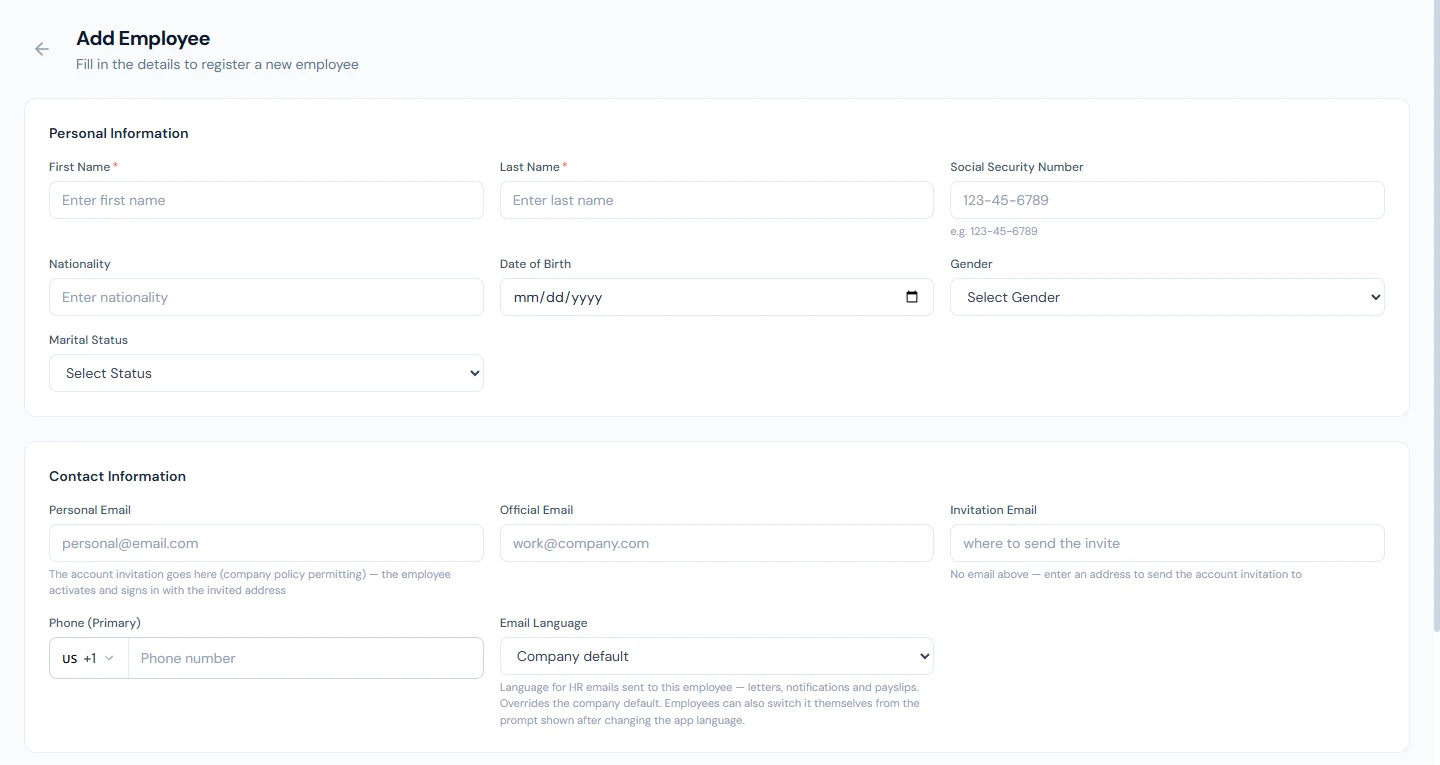1440x765 pixels.
Task: Click 'Fill in the details' subtitle text
Action: coord(217,64)
